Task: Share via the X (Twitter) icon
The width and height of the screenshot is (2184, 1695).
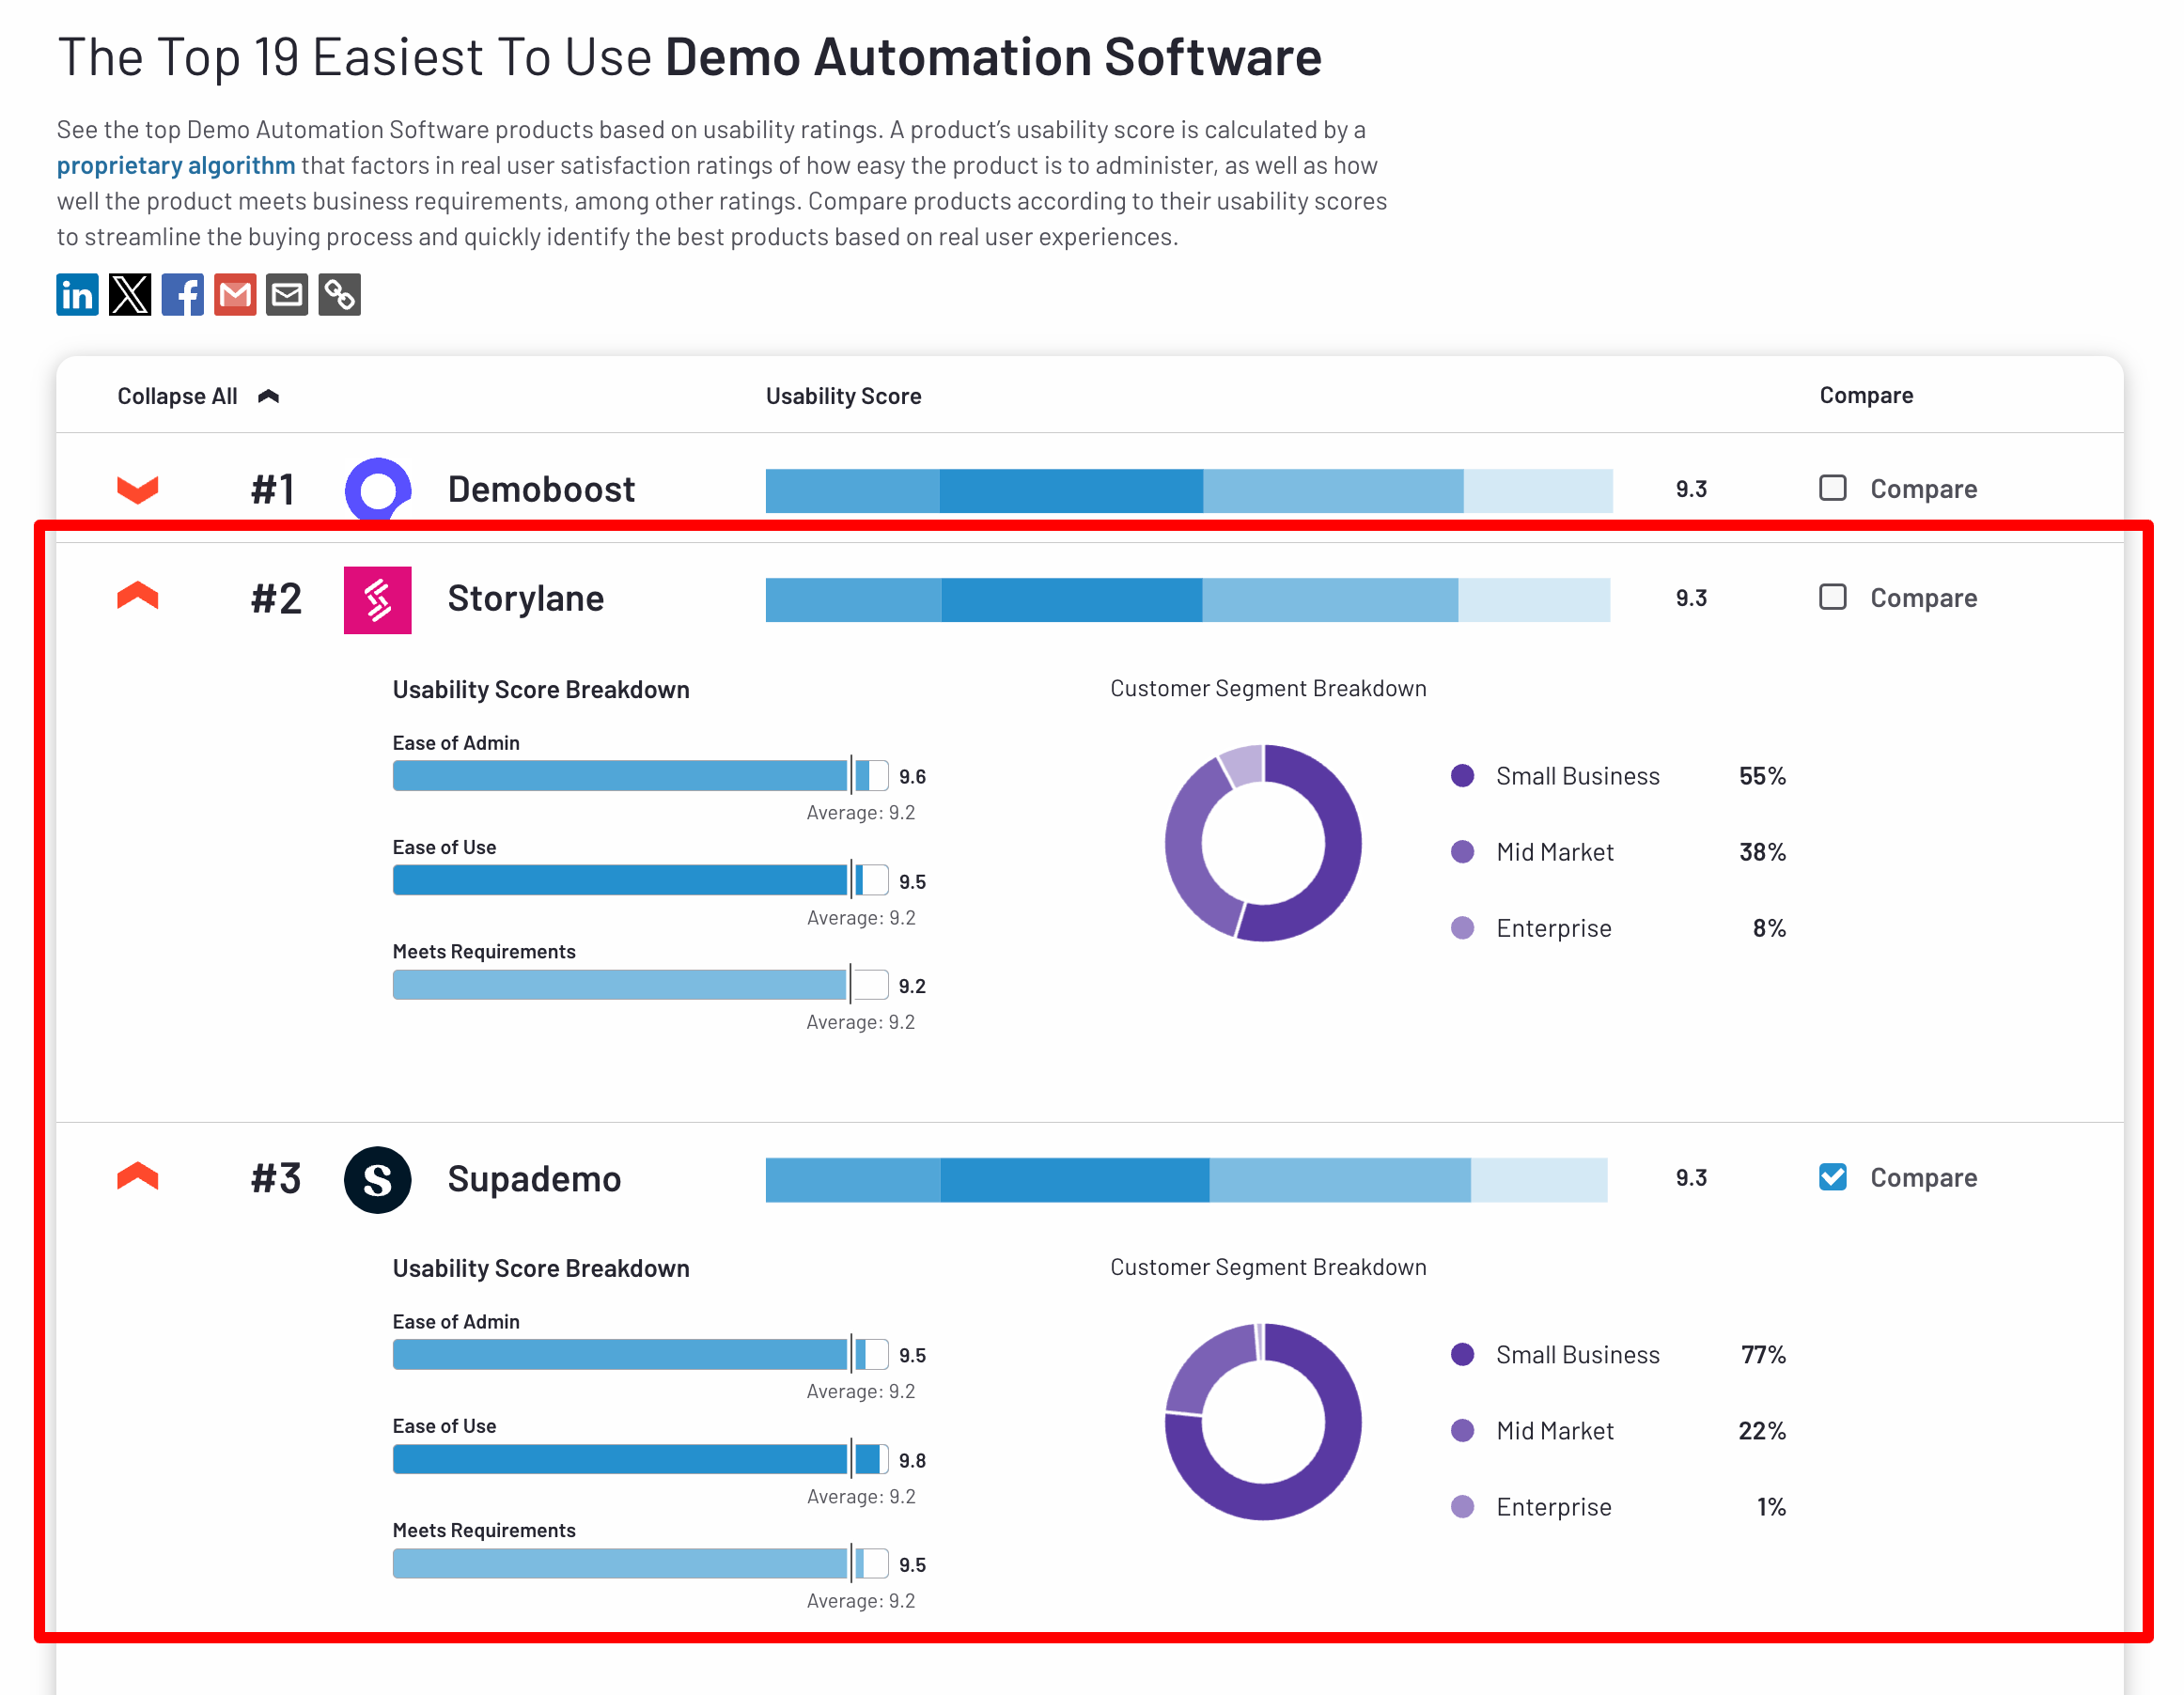Action: 130,294
